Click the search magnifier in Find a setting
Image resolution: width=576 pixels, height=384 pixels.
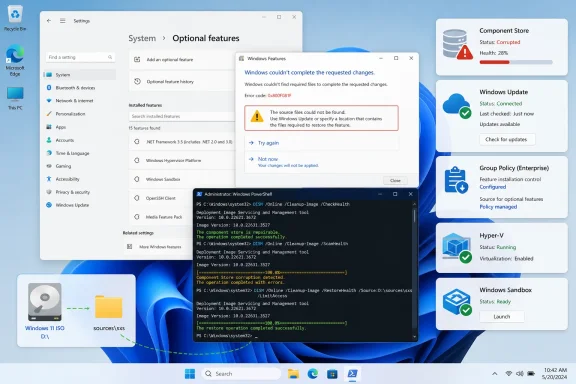coord(110,57)
